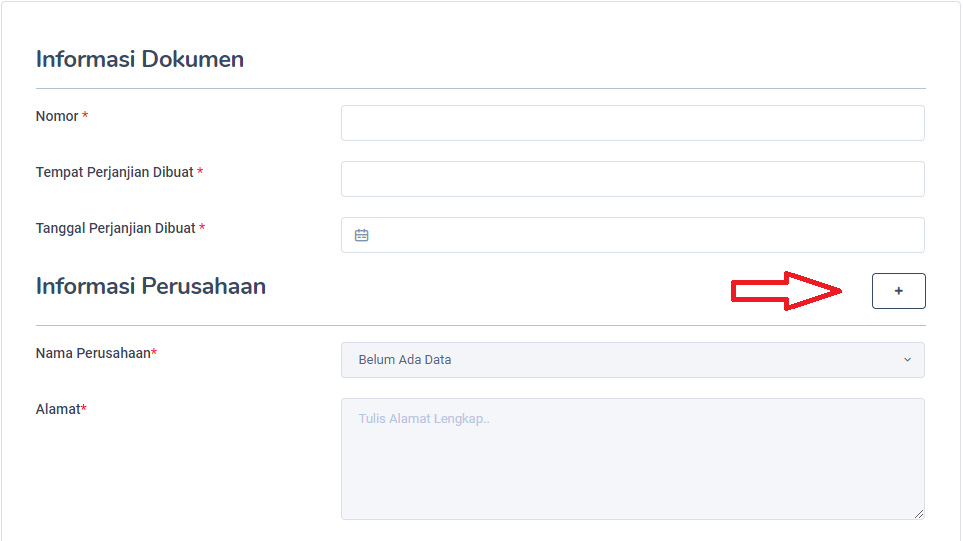Click the chevron arrow in the company dropdown
Image resolution: width=963 pixels, height=541 pixels.
click(907, 360)
